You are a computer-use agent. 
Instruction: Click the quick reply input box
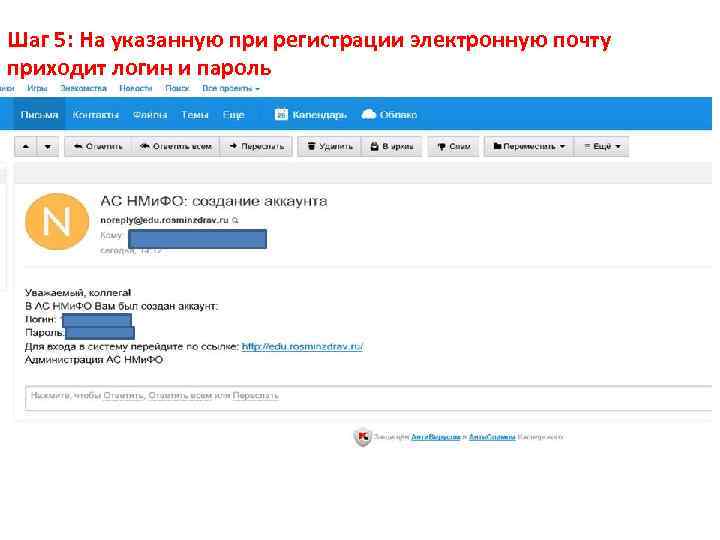coord(369,397)
